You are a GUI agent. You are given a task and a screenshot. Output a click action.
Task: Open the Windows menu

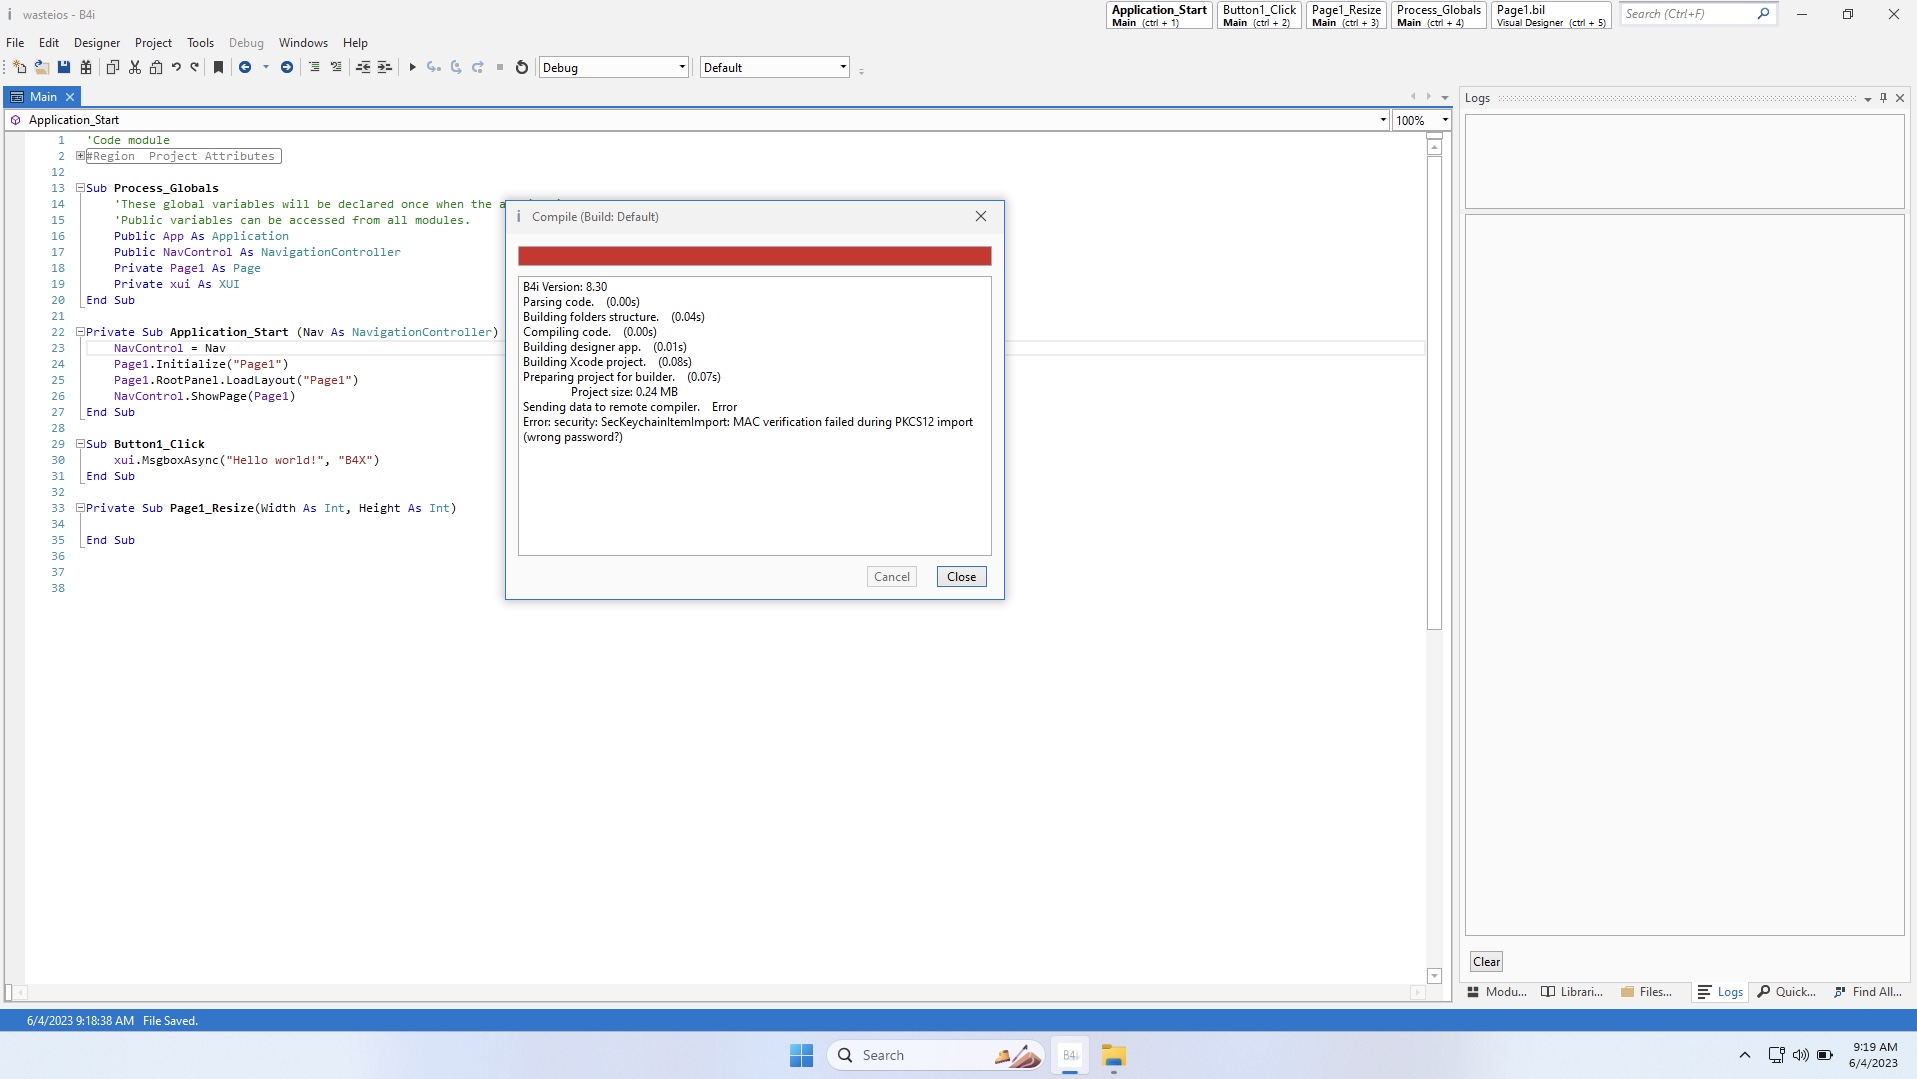coord(303,43)
